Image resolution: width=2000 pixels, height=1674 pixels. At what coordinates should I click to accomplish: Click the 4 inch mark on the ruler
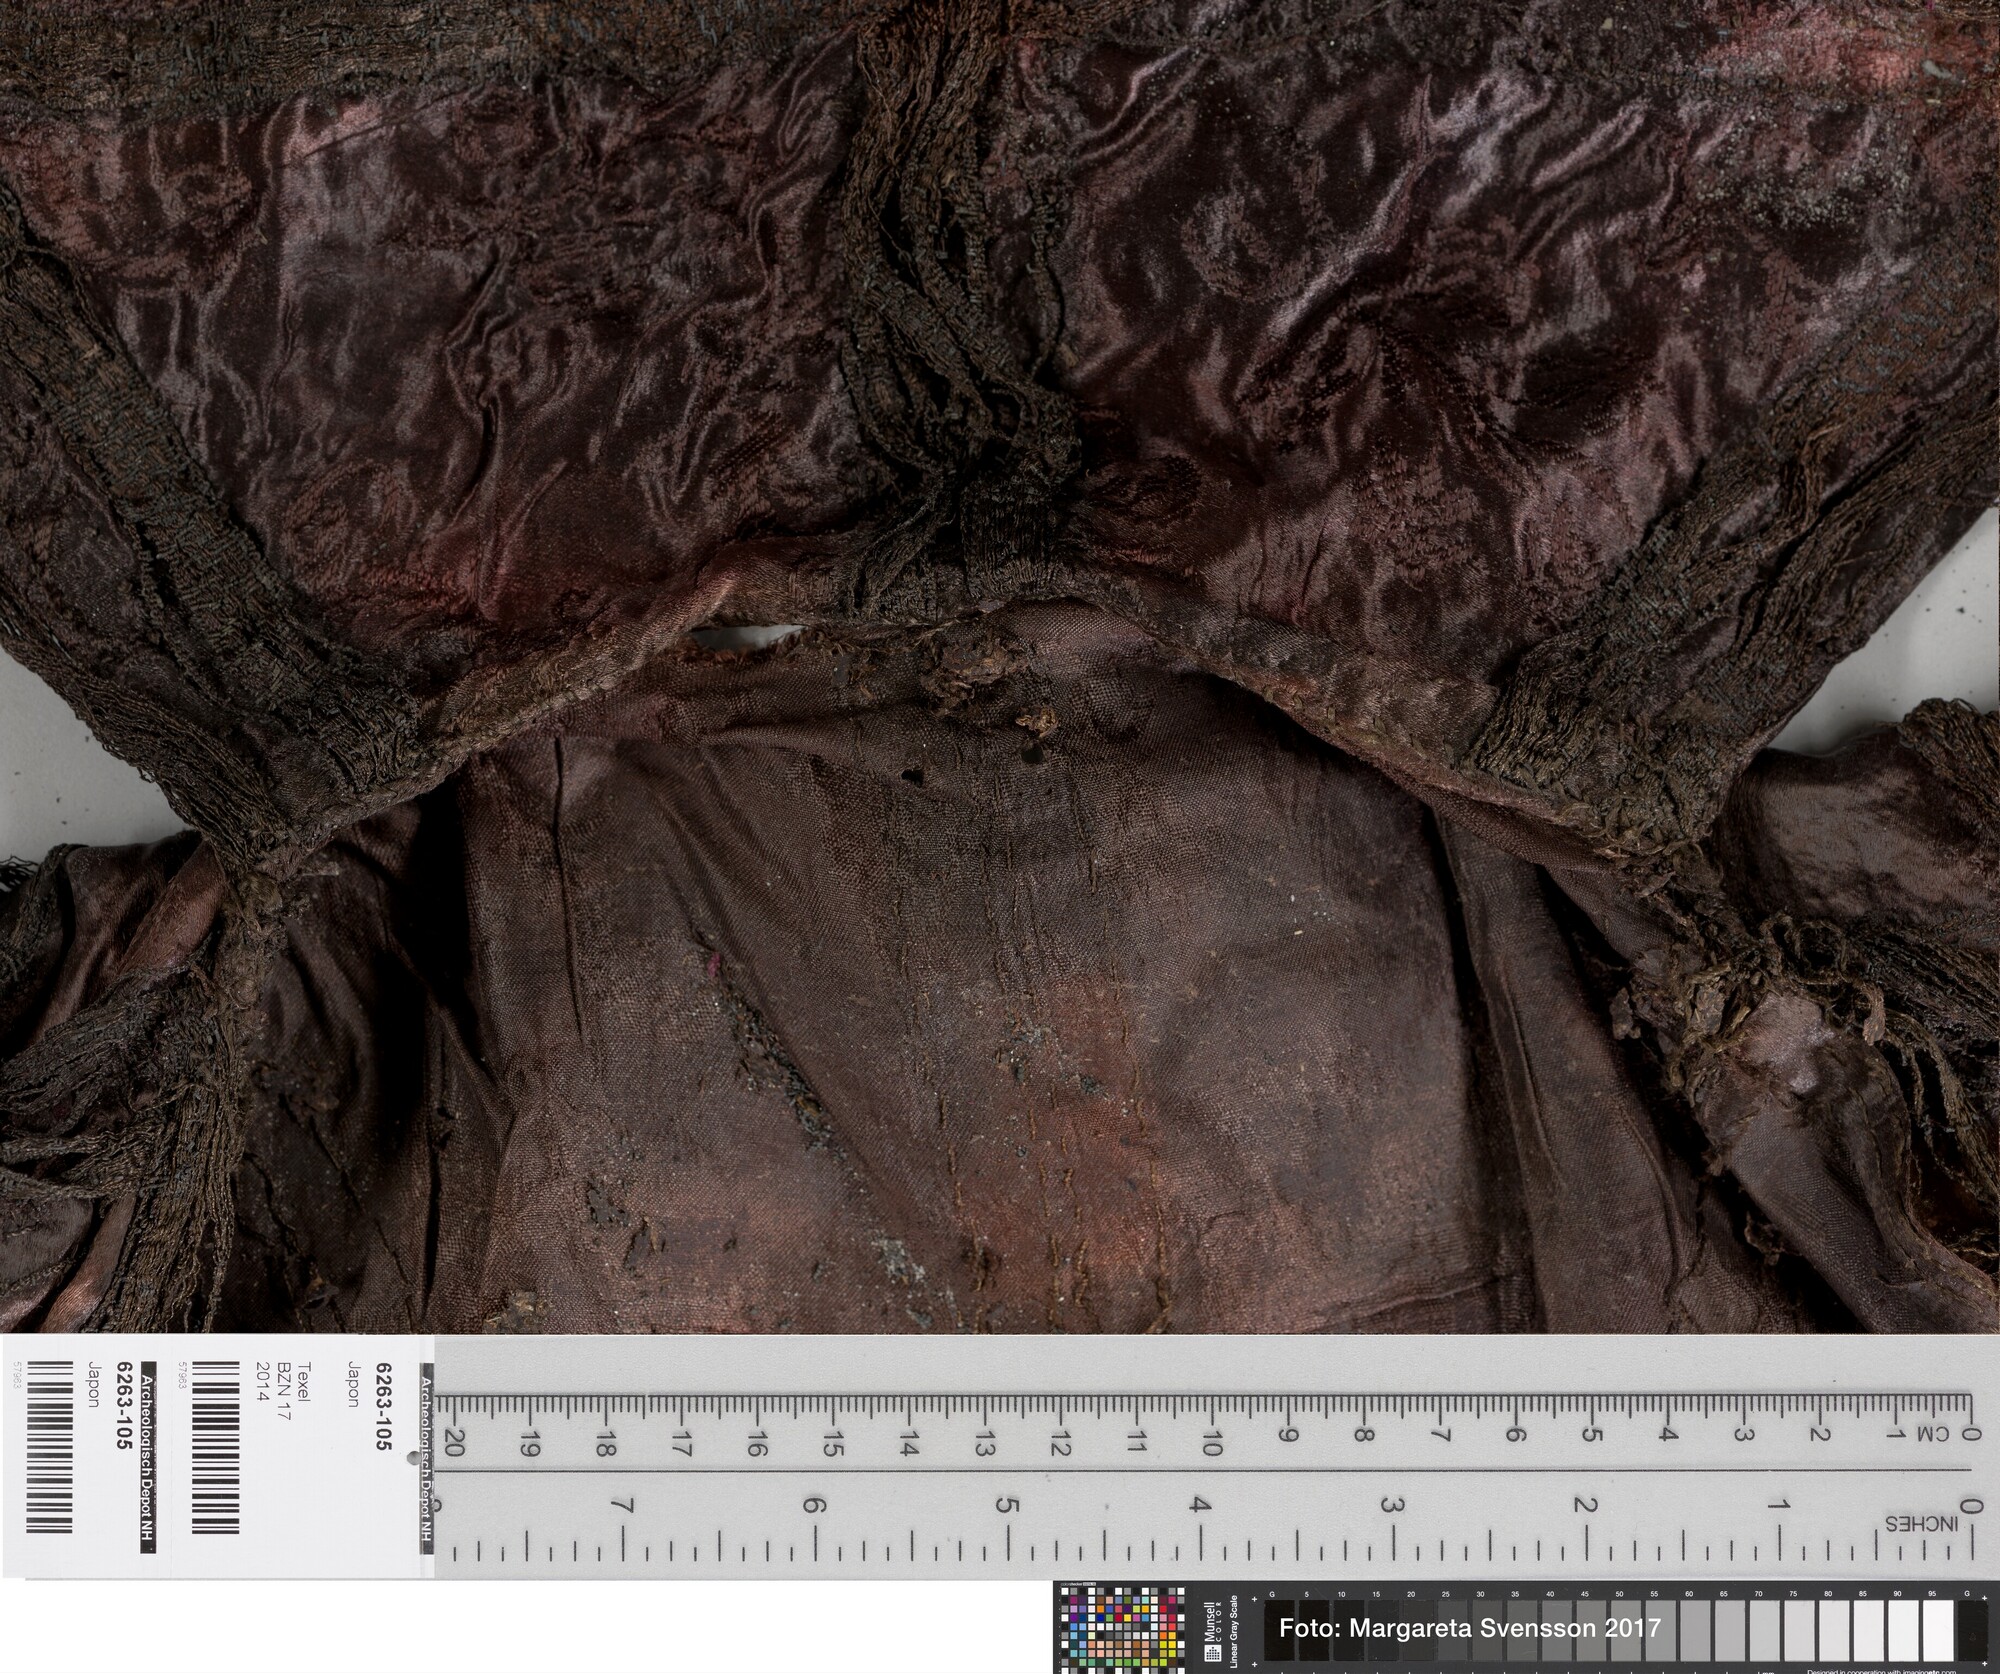1199,1504
